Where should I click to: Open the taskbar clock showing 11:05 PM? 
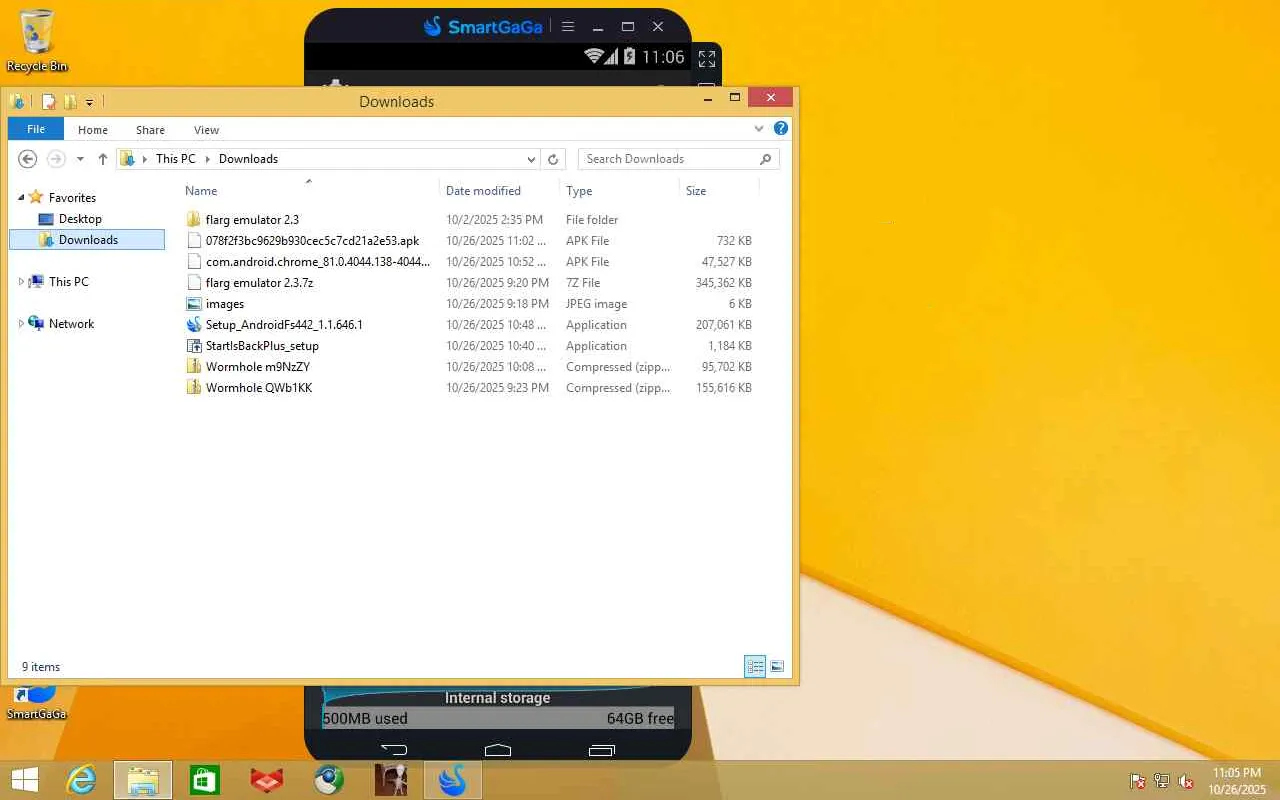(1237, 781)
